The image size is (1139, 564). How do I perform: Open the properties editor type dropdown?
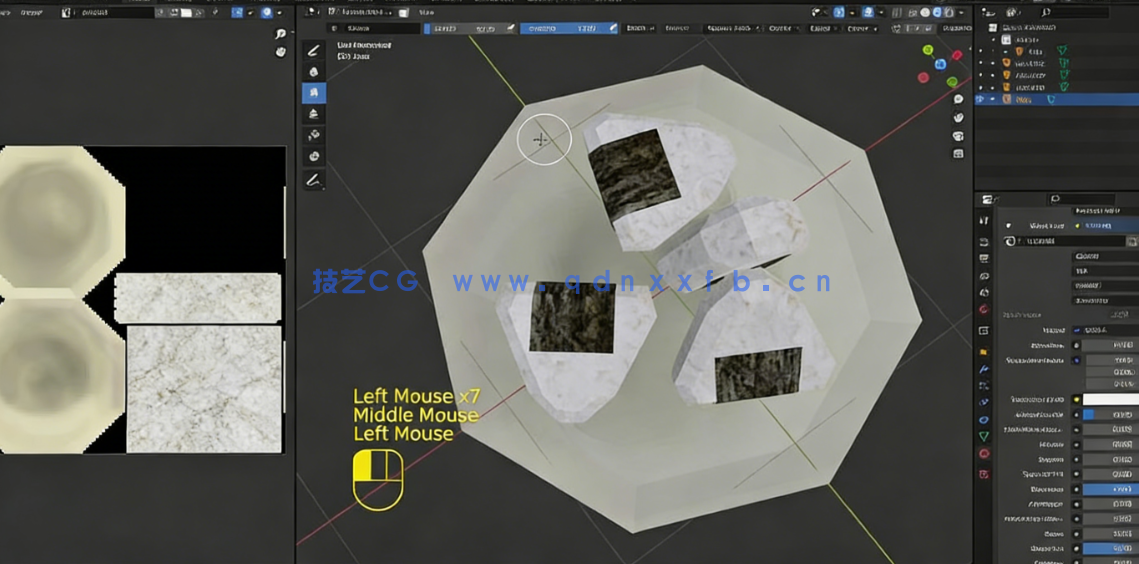click(988, 199)
